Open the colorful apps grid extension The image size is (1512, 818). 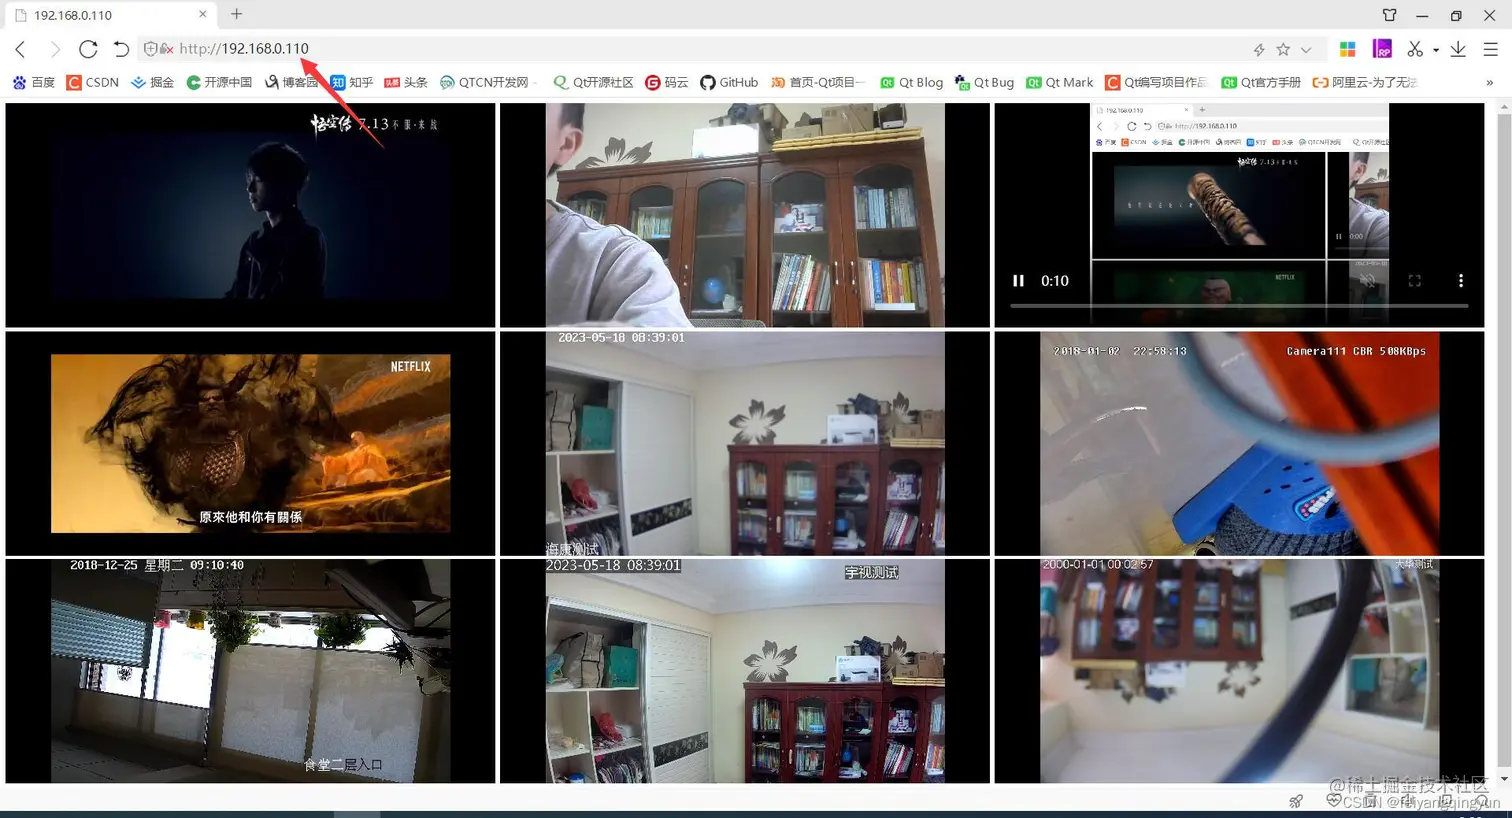pos(1347,49)
